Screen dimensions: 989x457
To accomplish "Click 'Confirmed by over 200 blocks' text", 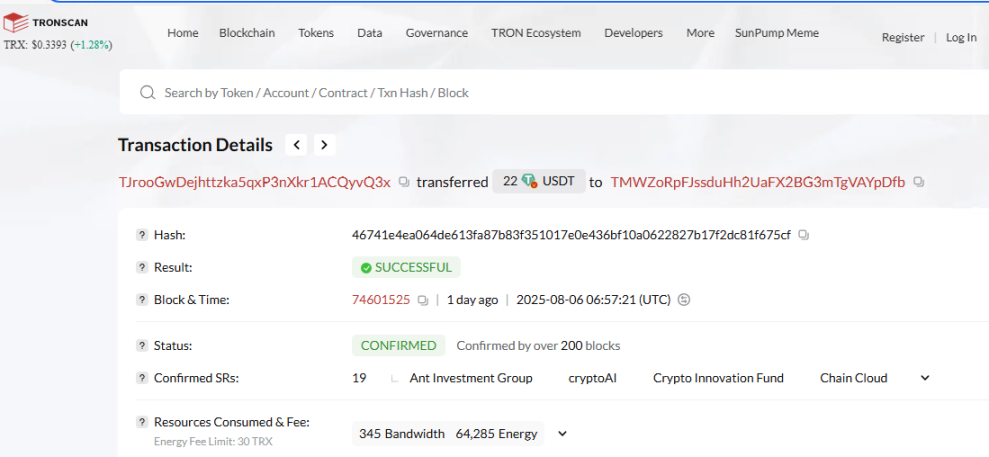I will pyautogui.click(x=538, y=345).
